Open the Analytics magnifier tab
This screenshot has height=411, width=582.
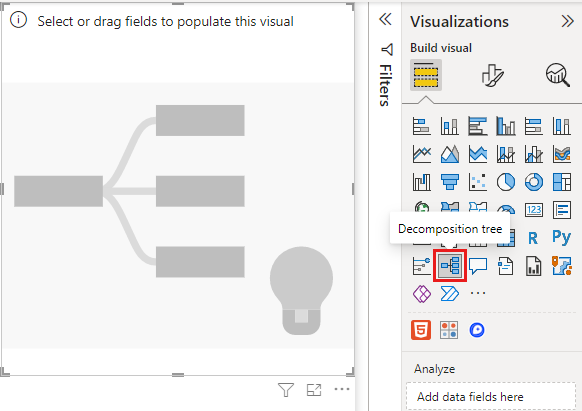(x=558, y=75)
